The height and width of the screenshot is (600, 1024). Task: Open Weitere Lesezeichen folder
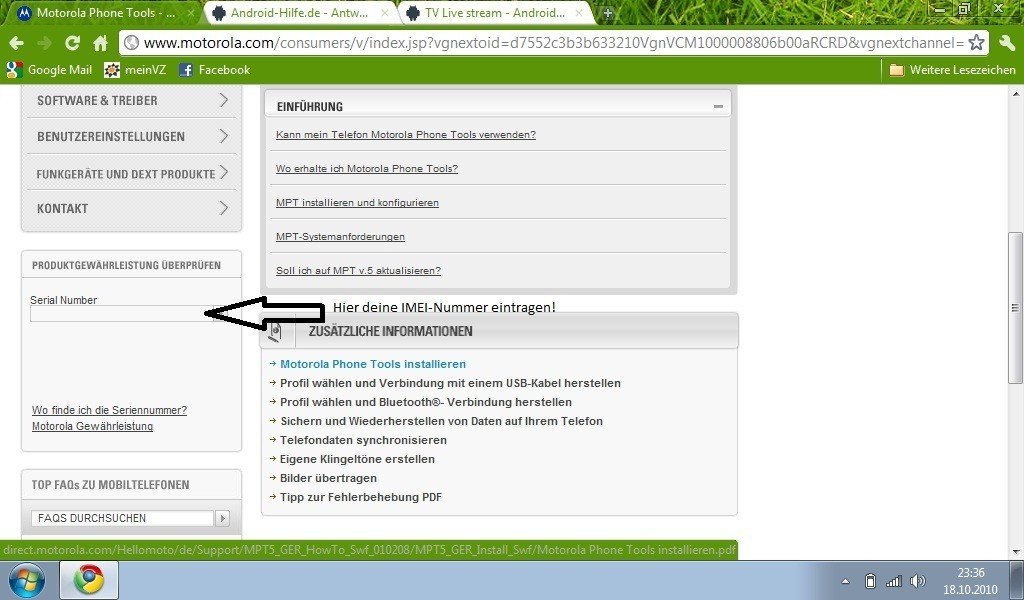[x=952, y=70]
